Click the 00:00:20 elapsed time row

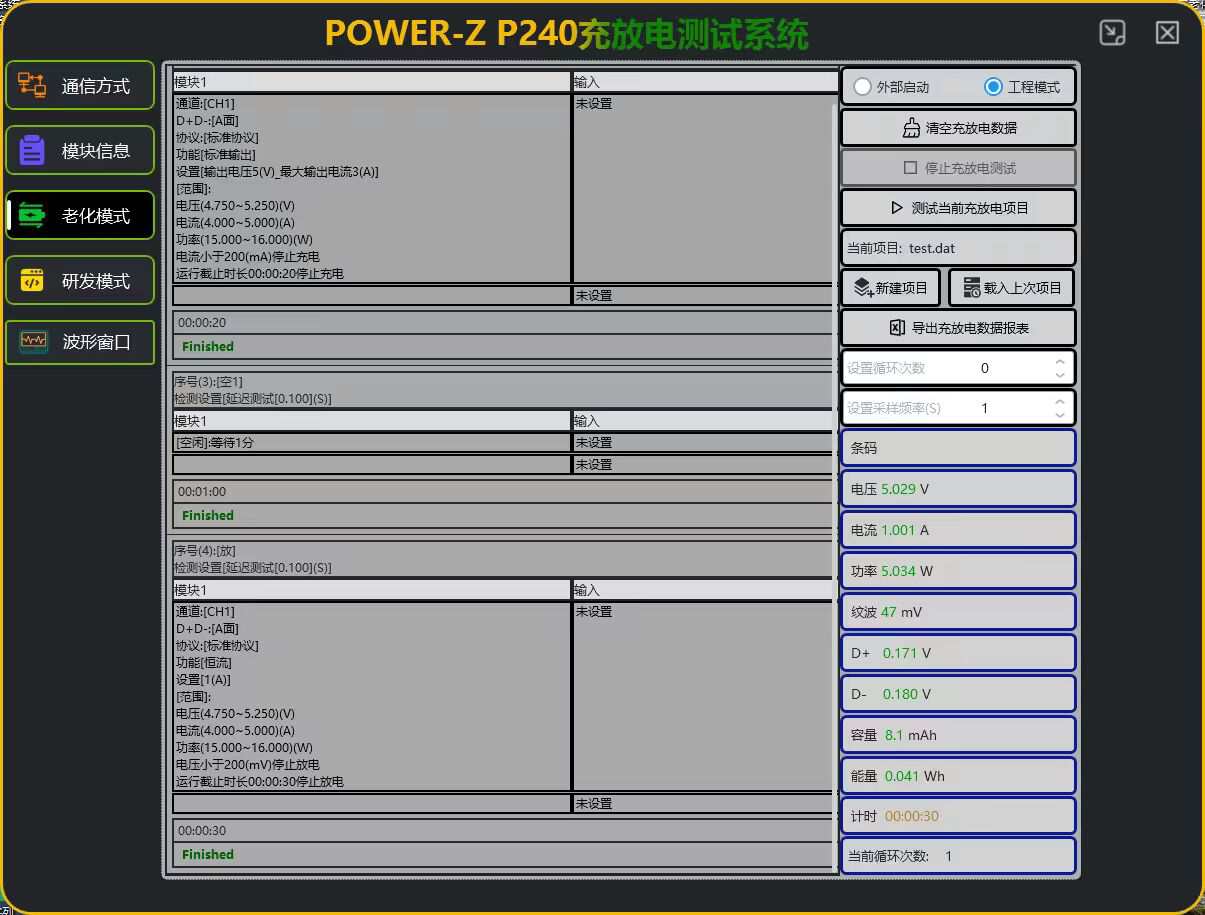click(x=502, y=323)
